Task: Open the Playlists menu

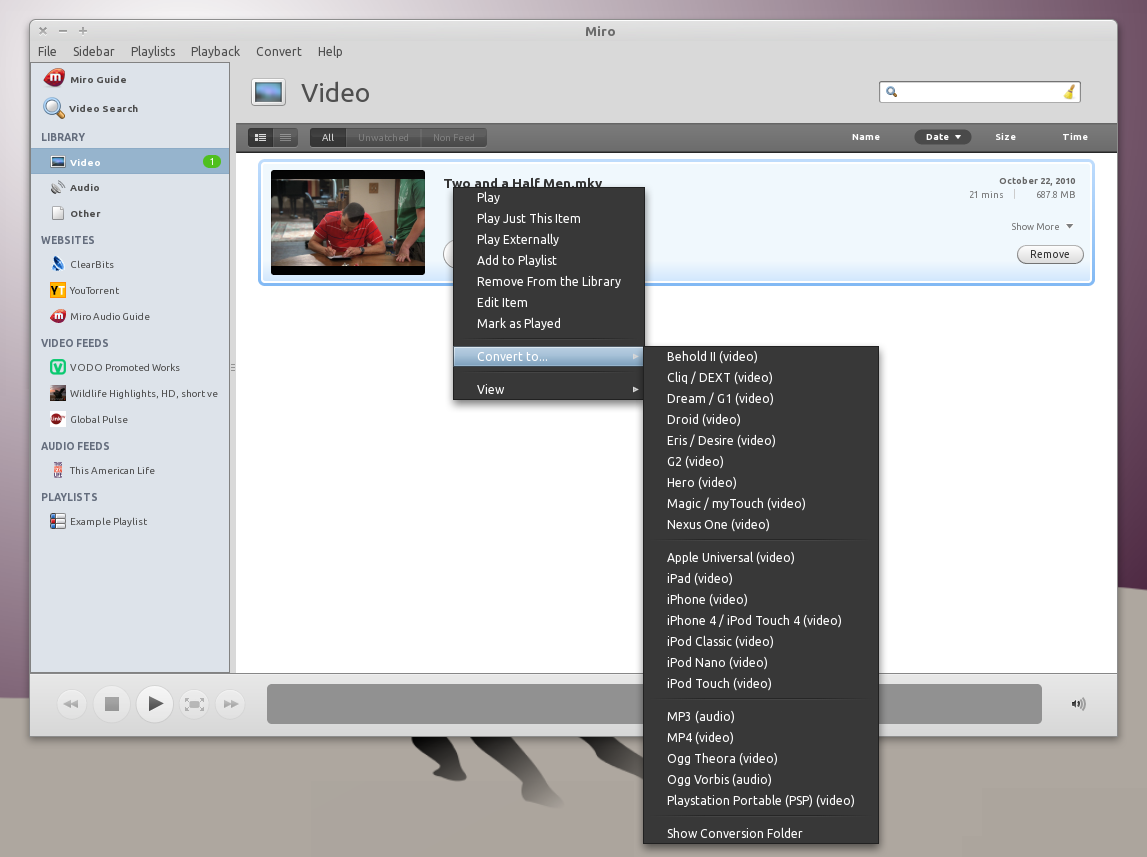Action: [153, 51]
